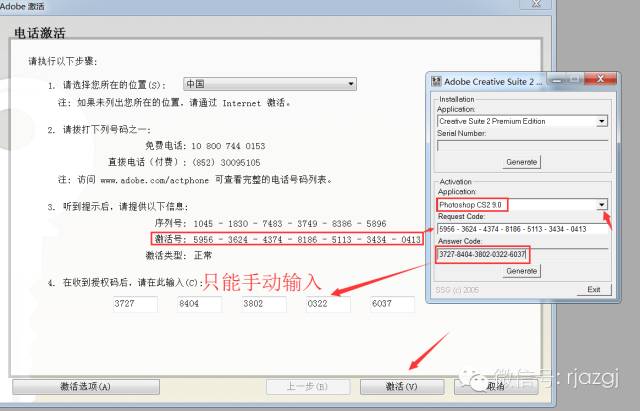Click the www.adobe.com/actphone text

pyautogui.click(x=155, y=180)
